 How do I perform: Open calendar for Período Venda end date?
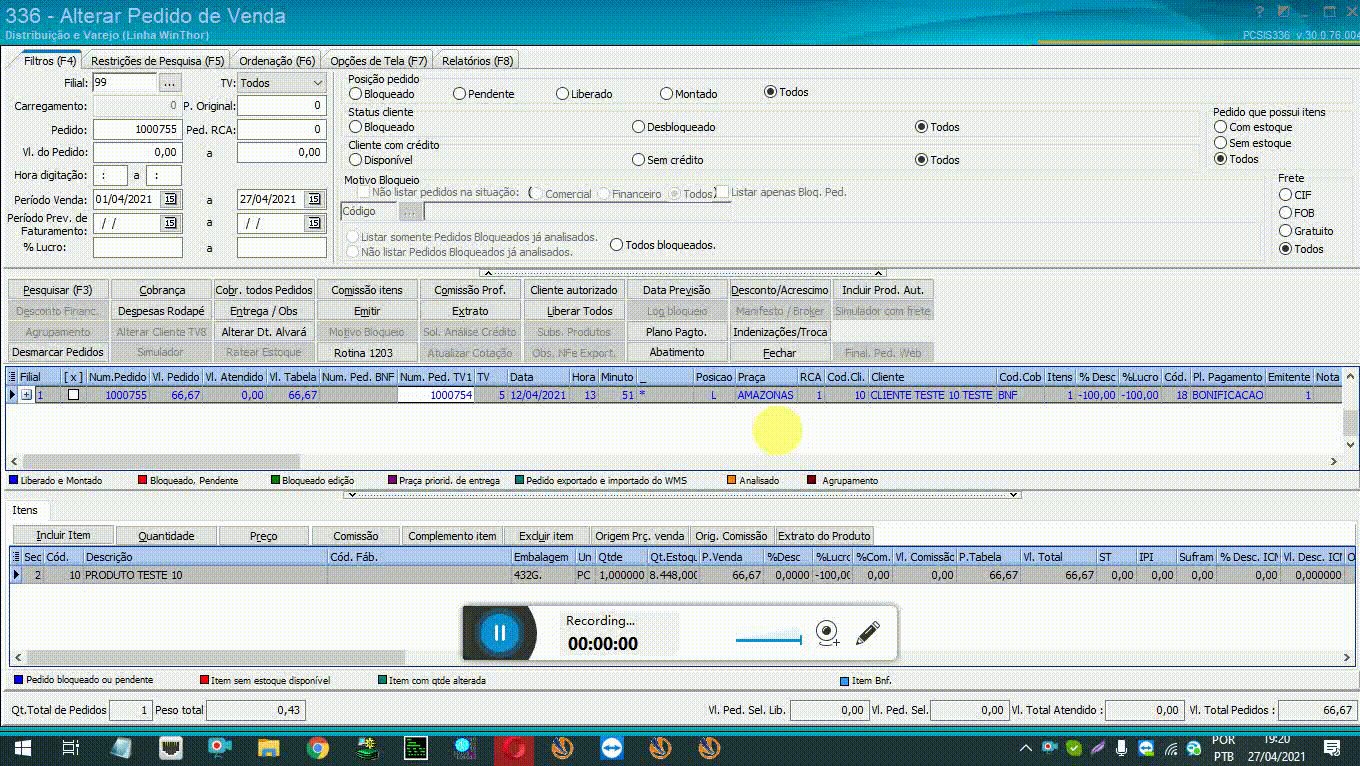click(314, 199)
